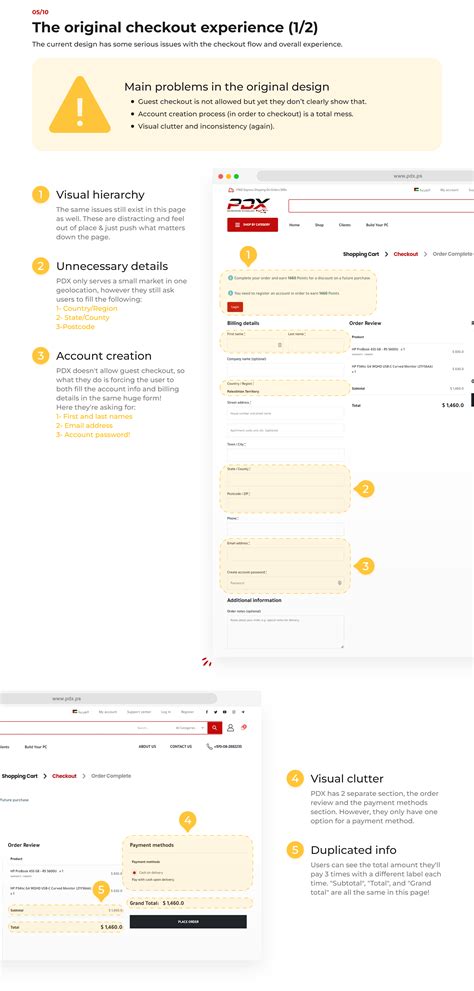Click the icon inside the First name field

pos(280,345)
